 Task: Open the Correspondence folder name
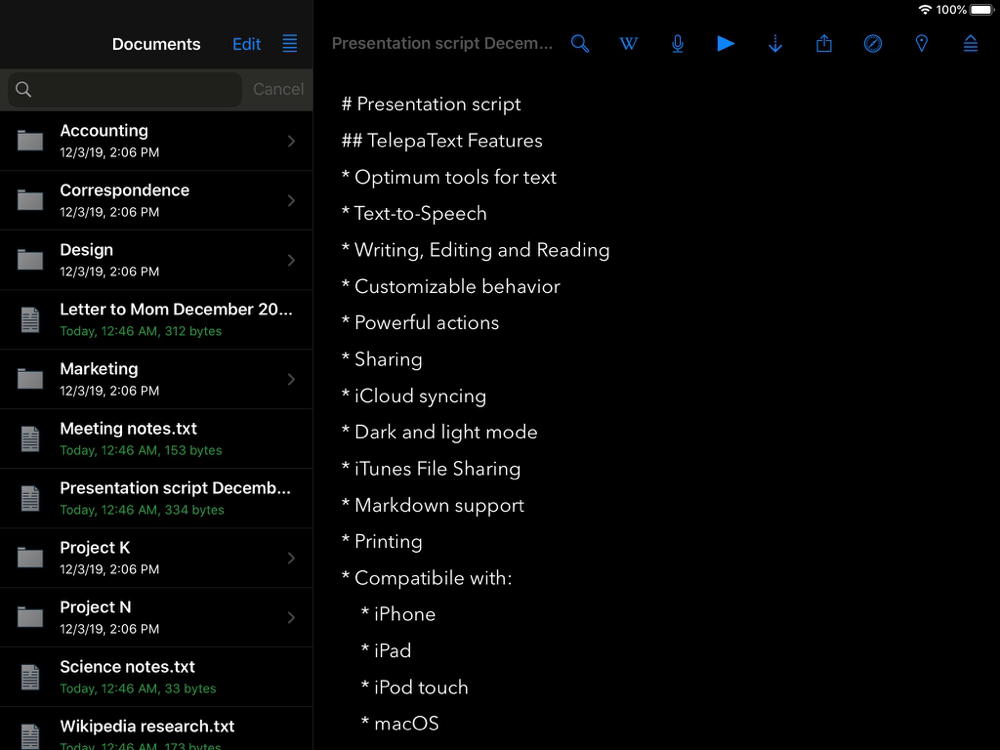click(124, 190)
